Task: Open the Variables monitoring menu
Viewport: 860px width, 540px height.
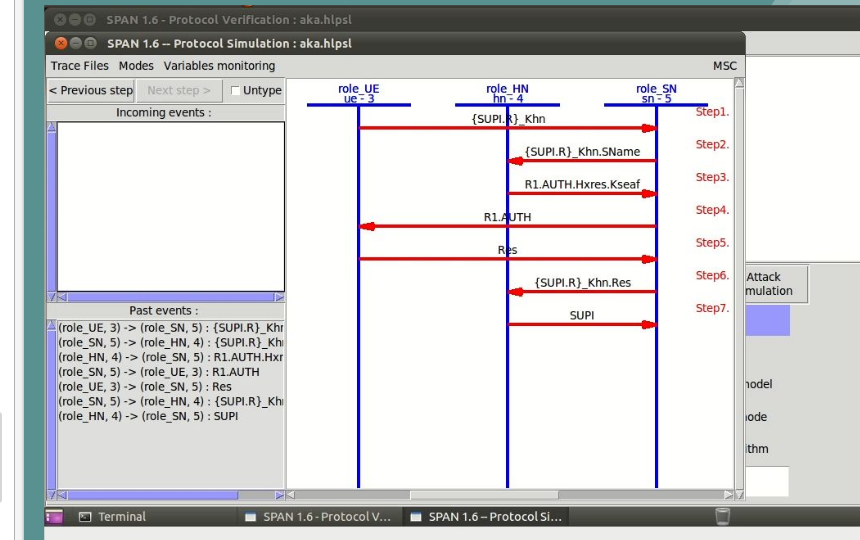Action: click(219, 66)
